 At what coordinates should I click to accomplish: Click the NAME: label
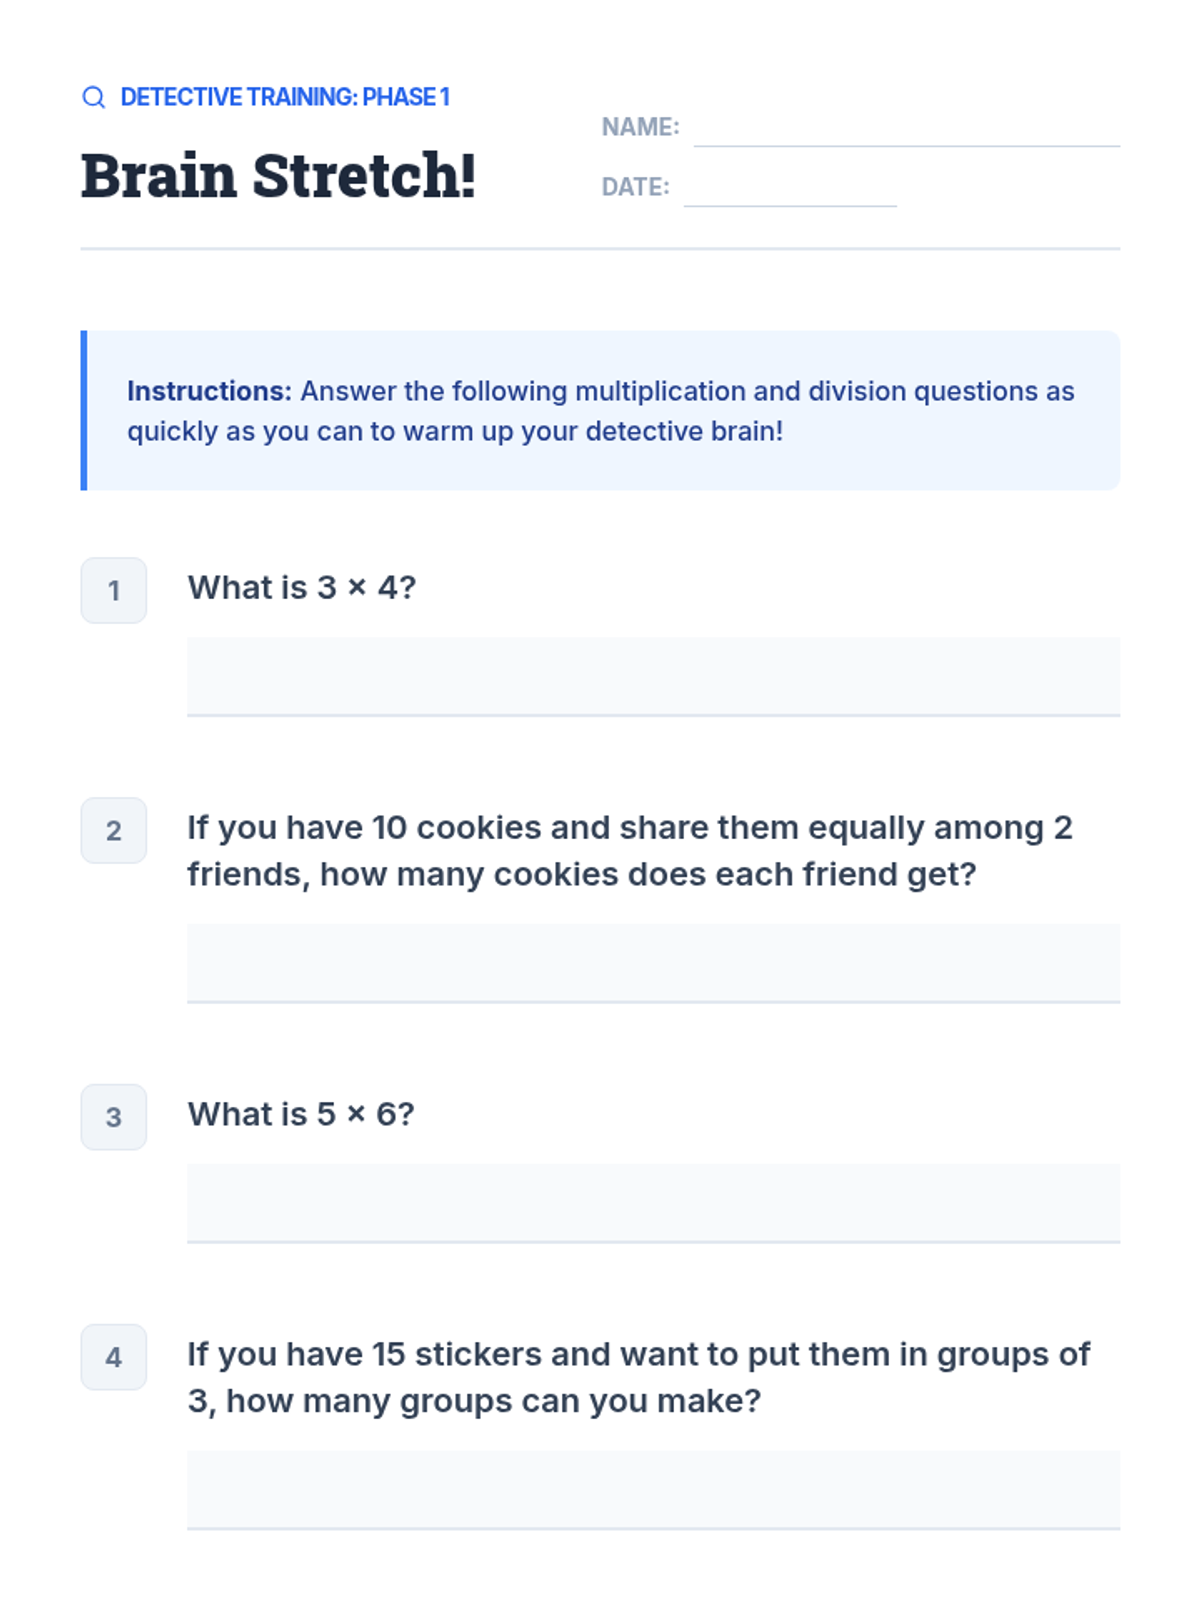coord(640,127)
